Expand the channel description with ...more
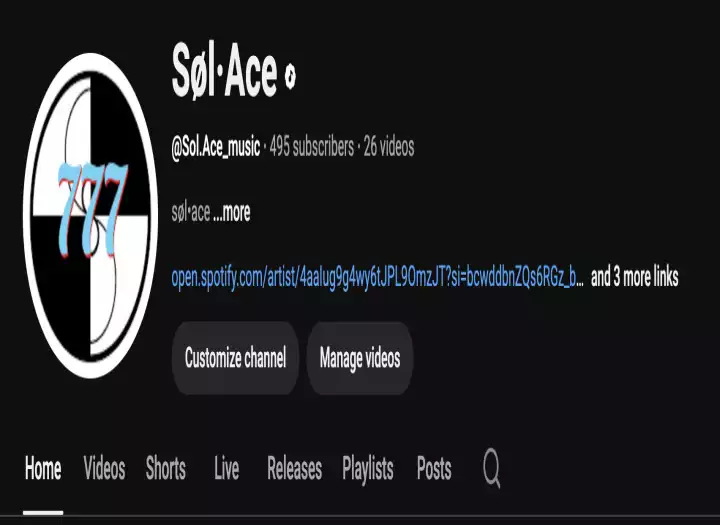 232,212
